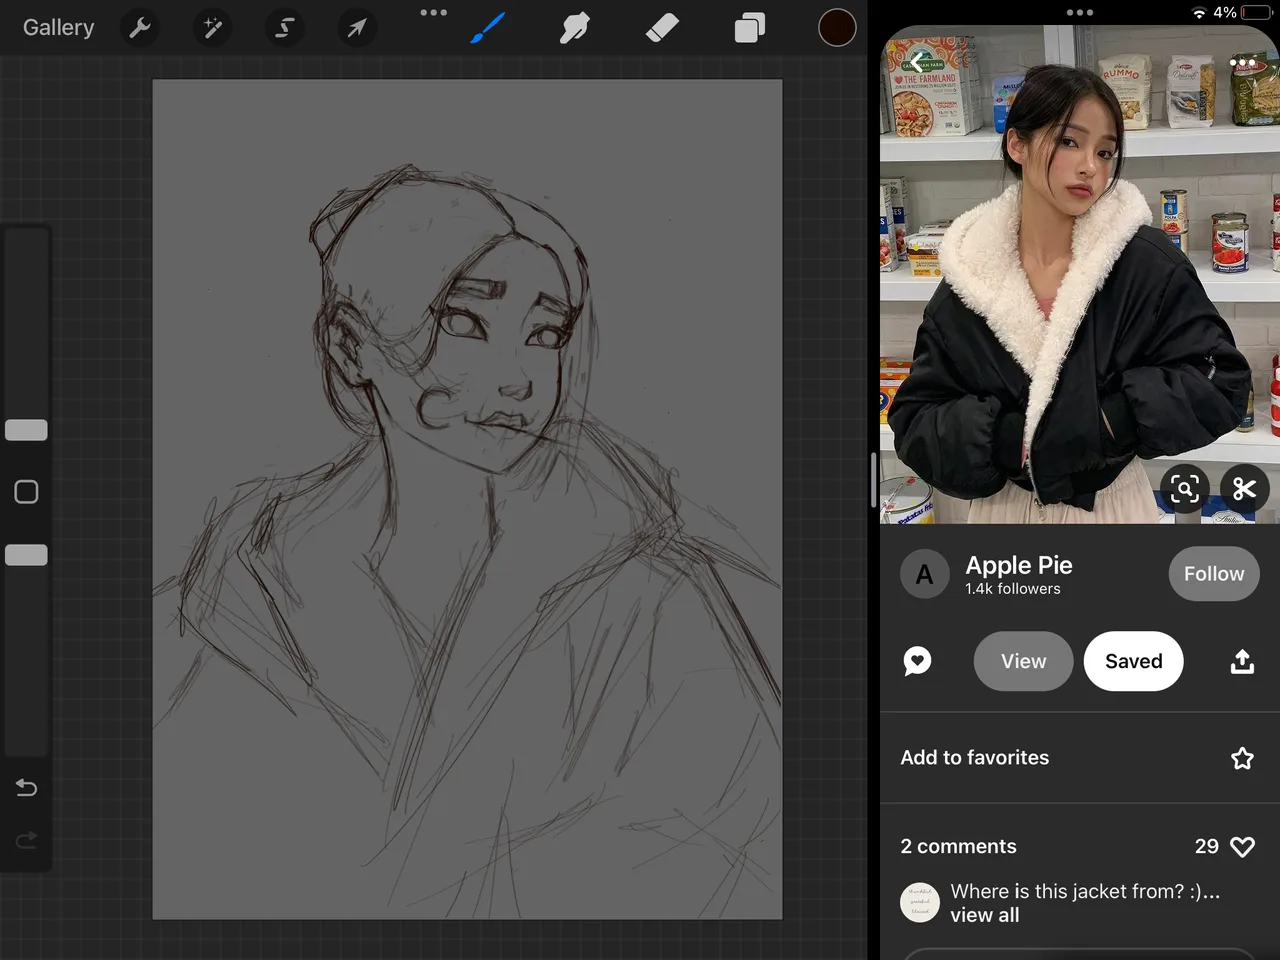Like the pin with the heart icon
1280x960 pixels.
pos(1242,847)
